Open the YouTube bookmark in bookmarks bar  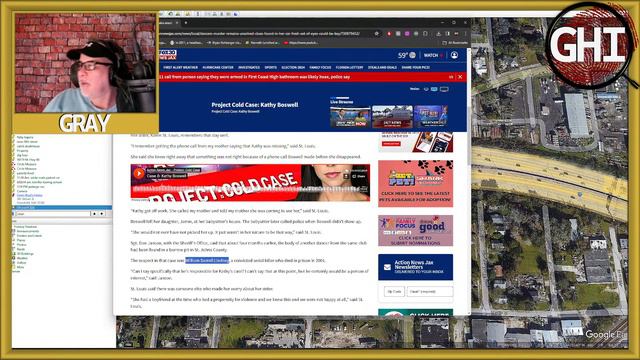point(302,42)
